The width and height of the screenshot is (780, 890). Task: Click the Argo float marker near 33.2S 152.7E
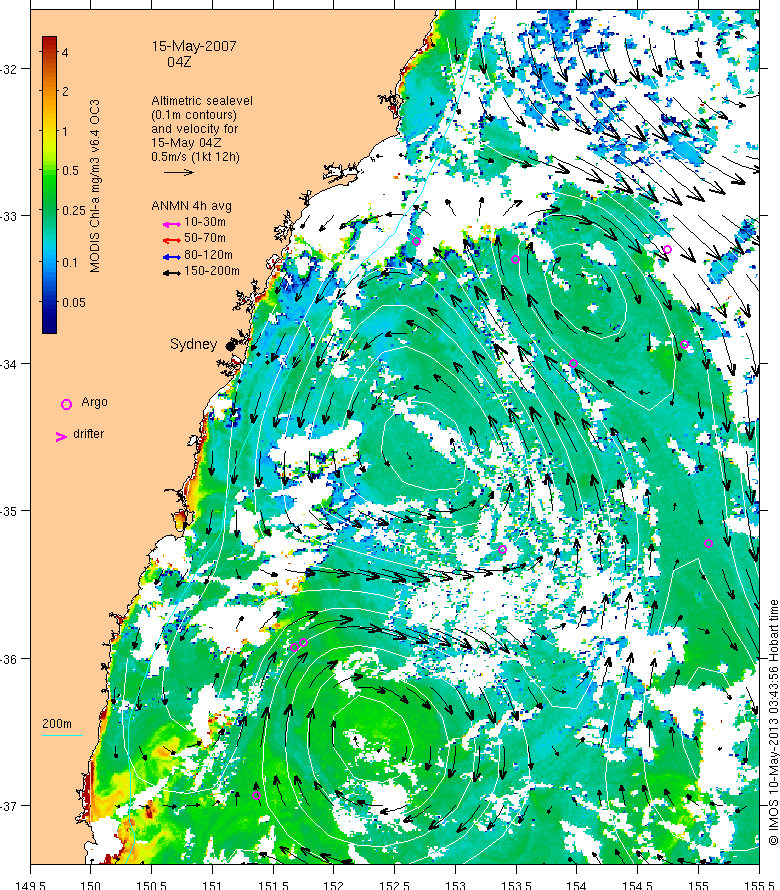click(416, 242)
